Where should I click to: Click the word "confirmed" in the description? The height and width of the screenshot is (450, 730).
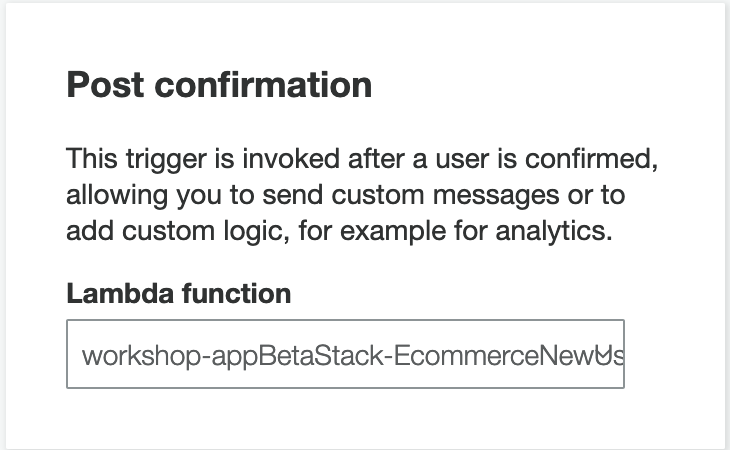[x=598, y=160]
